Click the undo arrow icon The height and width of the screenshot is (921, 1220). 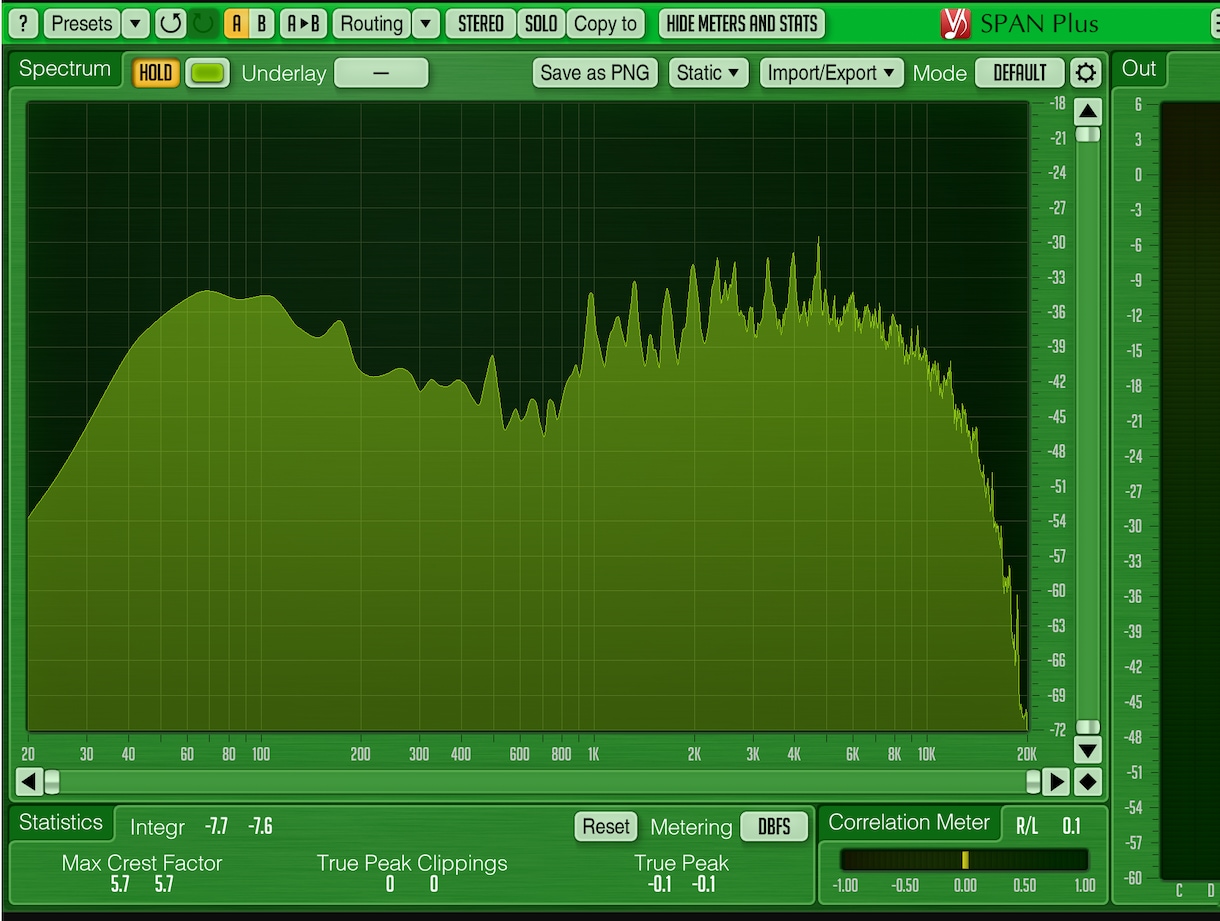tap(171, 23)
